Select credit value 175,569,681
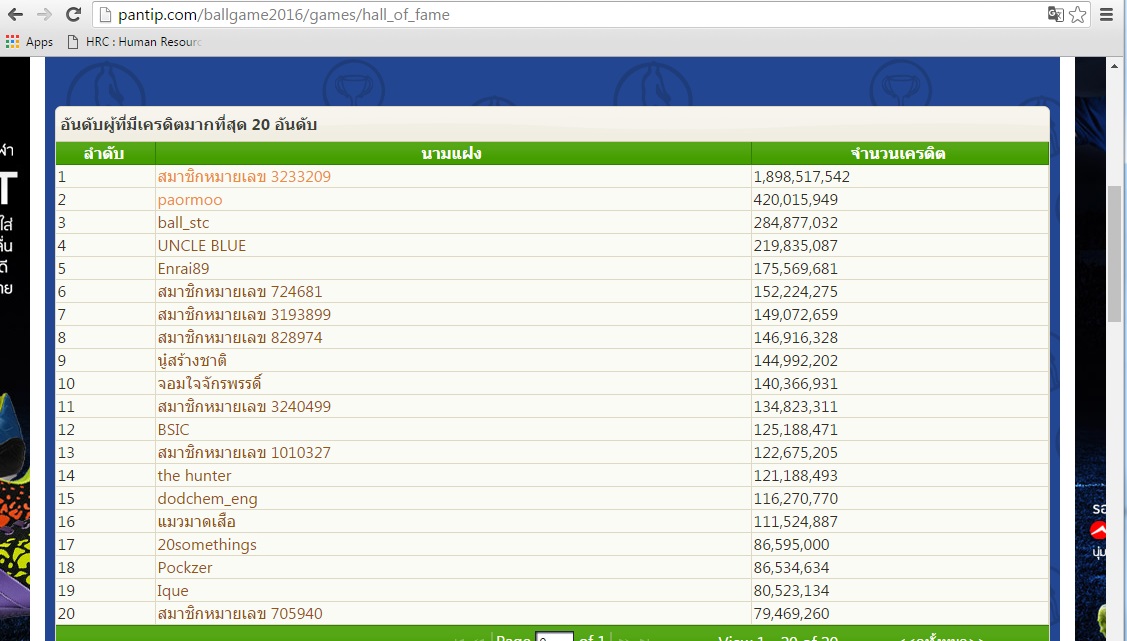 (796, 269)
